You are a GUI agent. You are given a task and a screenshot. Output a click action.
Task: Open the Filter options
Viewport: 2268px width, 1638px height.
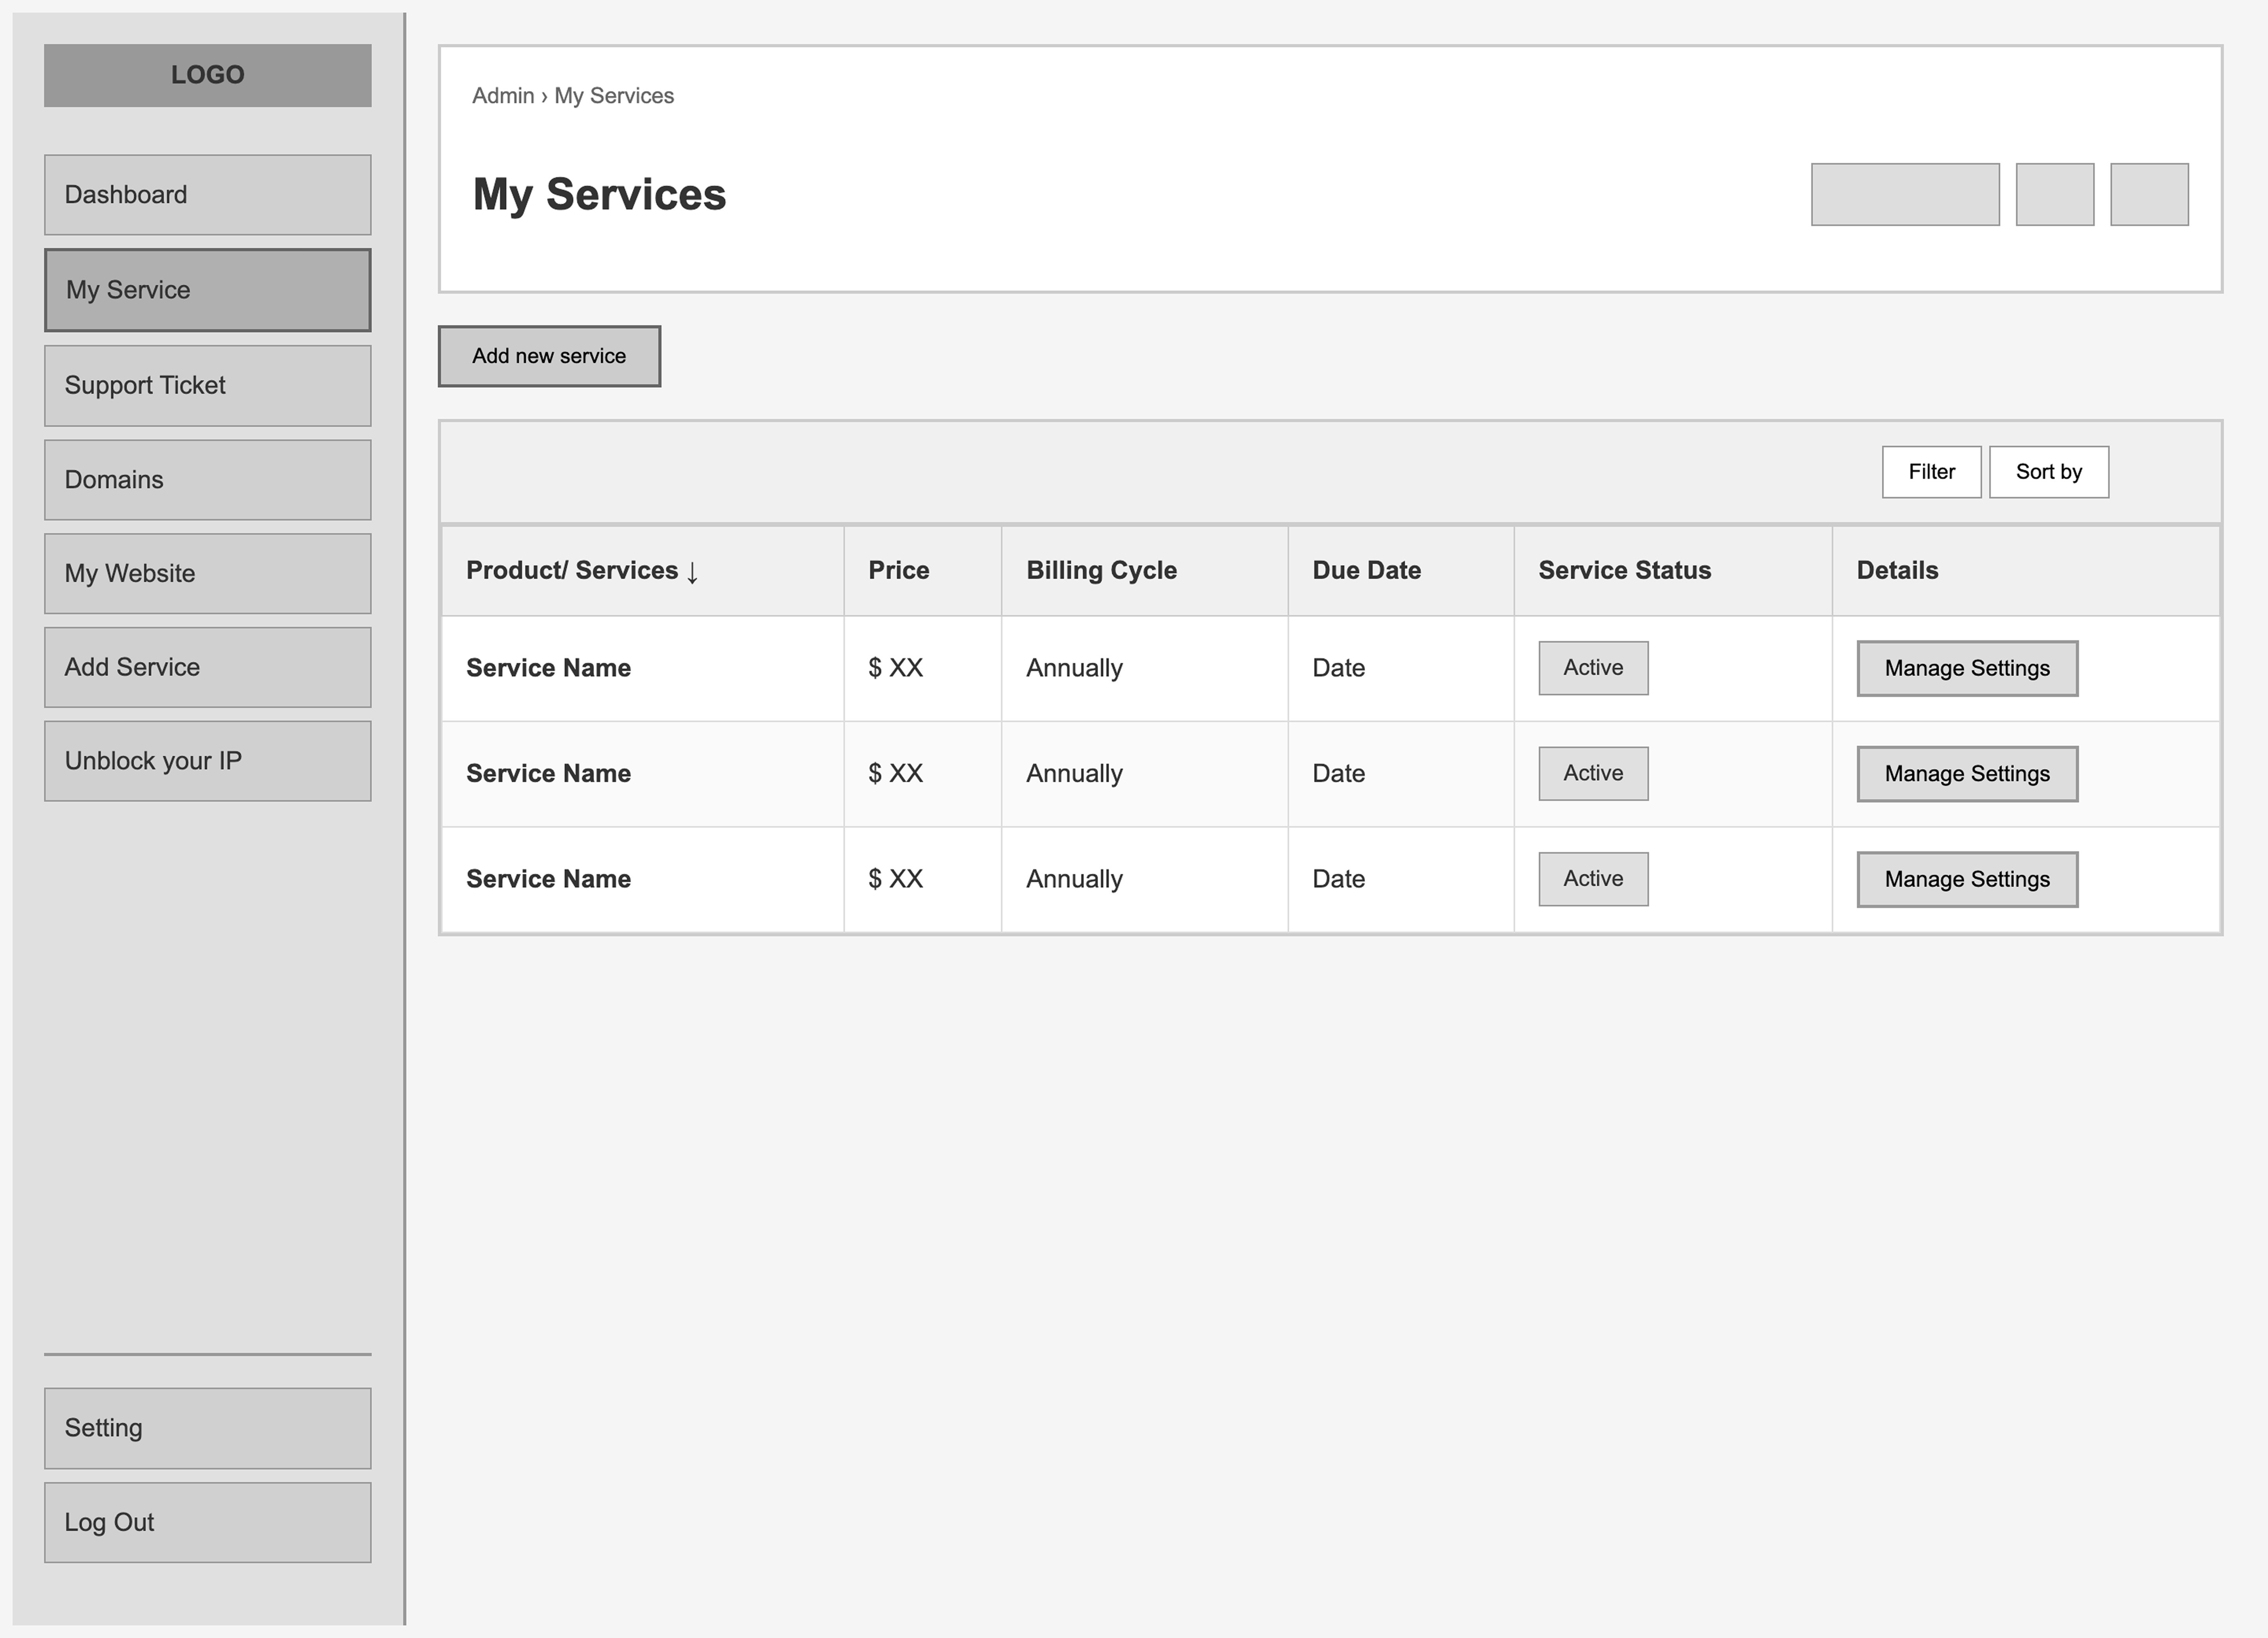coord(1930,471)
